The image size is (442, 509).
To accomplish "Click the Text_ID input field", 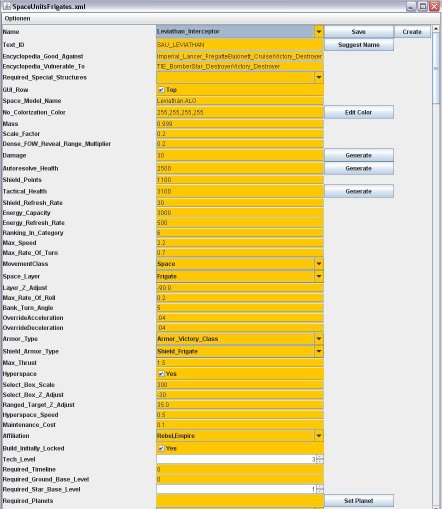I will tap(240, 45).
